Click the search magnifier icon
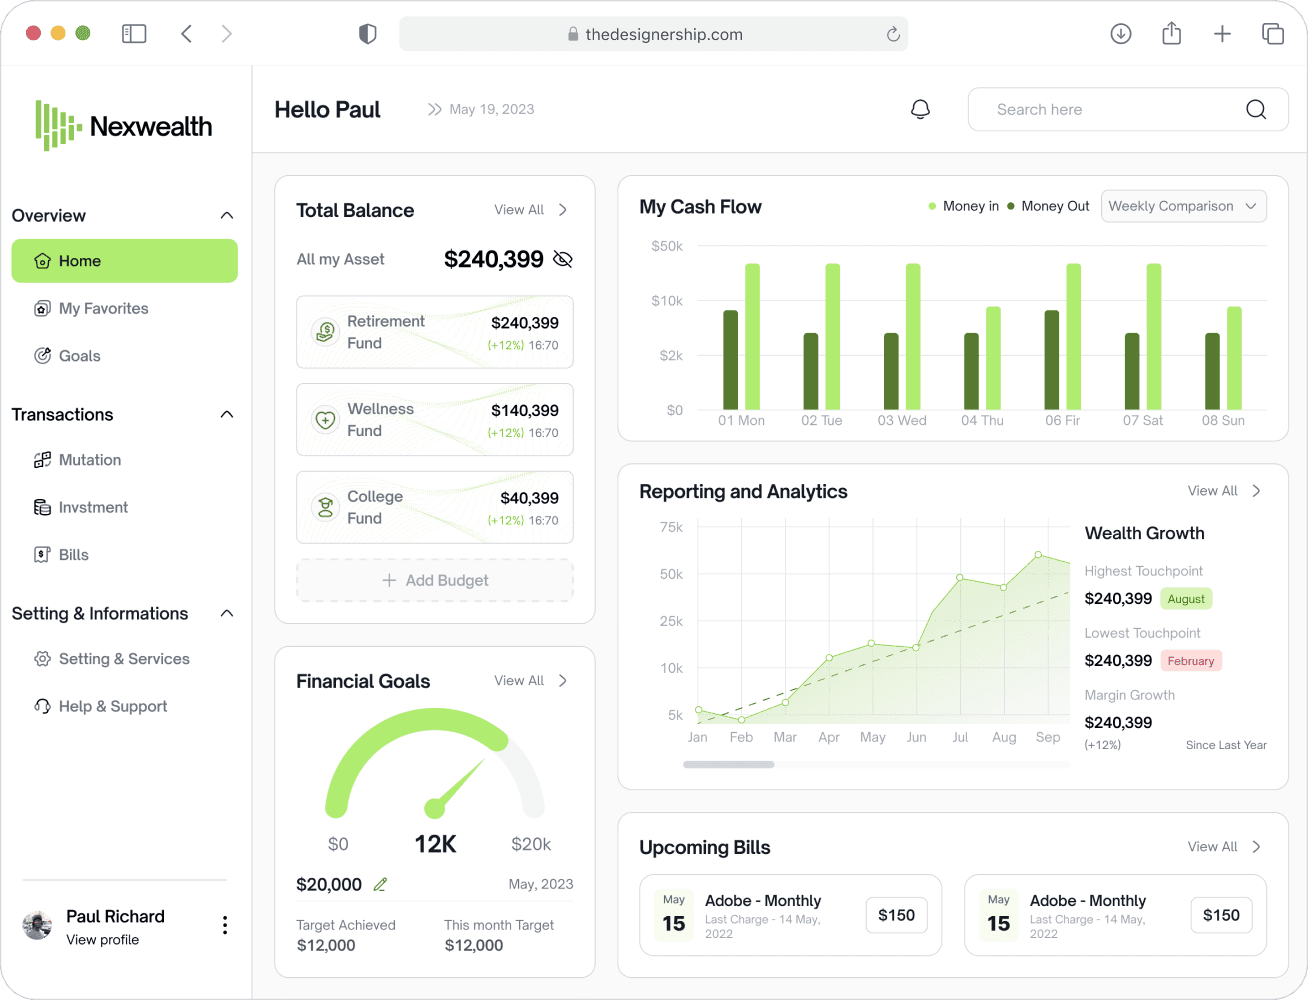The image size is (1308, 1000). [x=1256, y=109]
